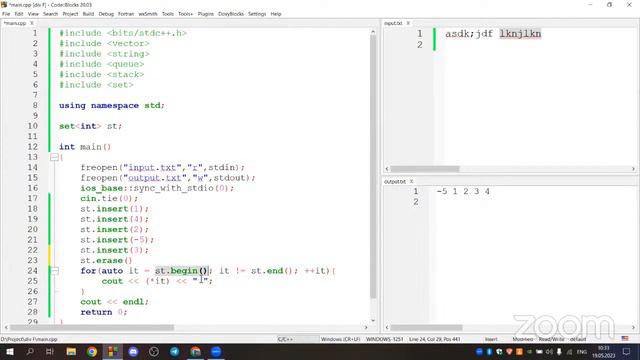The image size is (640, 360).
Task: Click the Windows (CR+LF) status bar entry
Action: tap(340, 339)
